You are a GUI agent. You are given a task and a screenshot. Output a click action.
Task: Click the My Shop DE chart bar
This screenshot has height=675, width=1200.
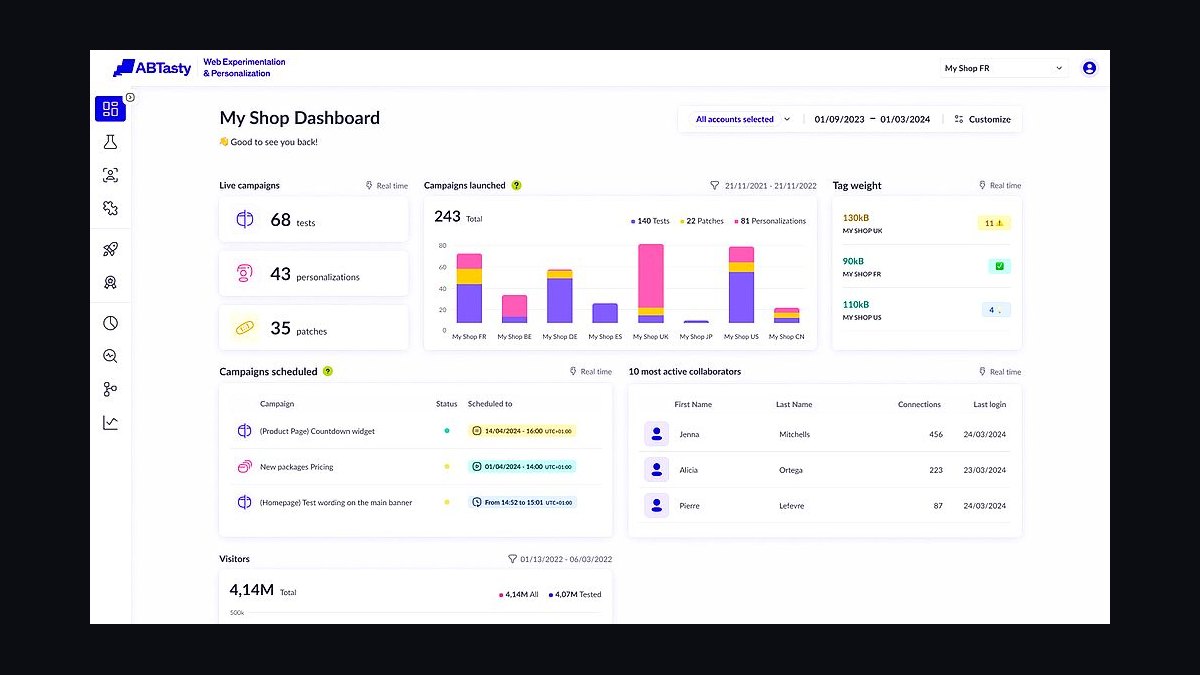point(560,296)
